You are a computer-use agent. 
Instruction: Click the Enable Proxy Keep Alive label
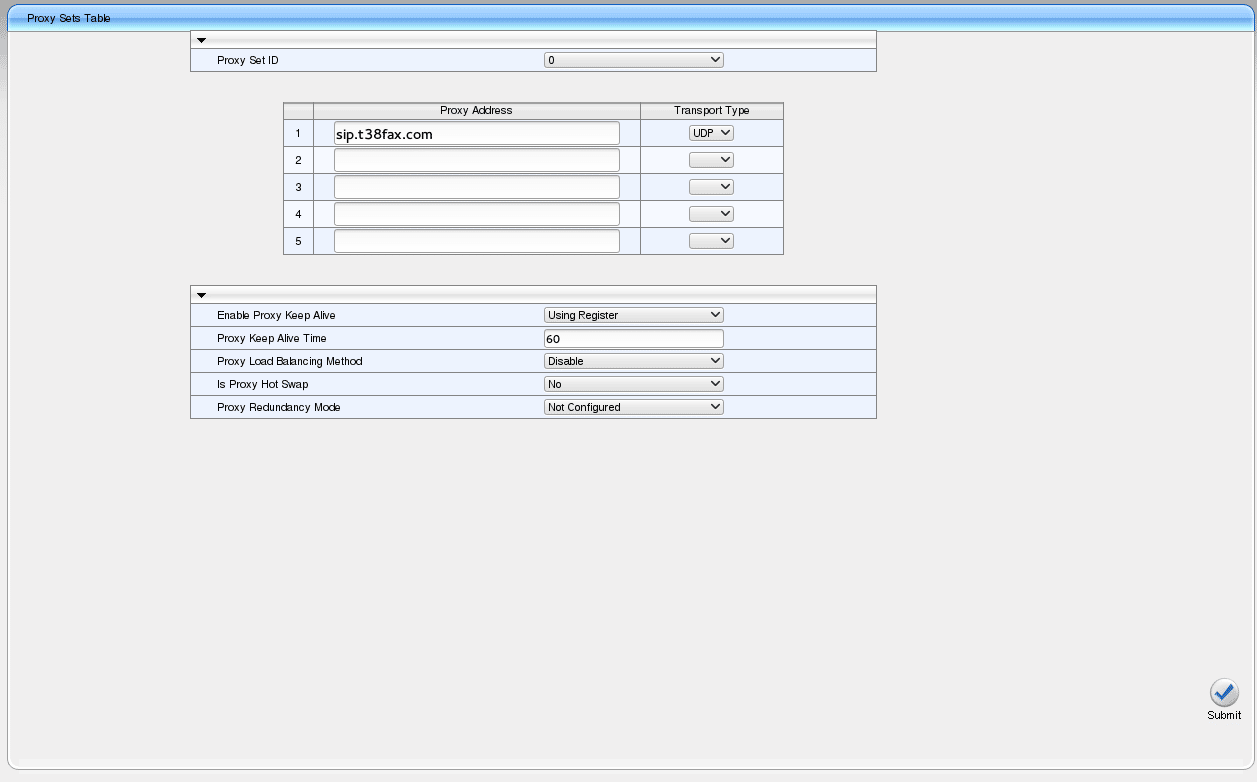[x=276, y=315]
